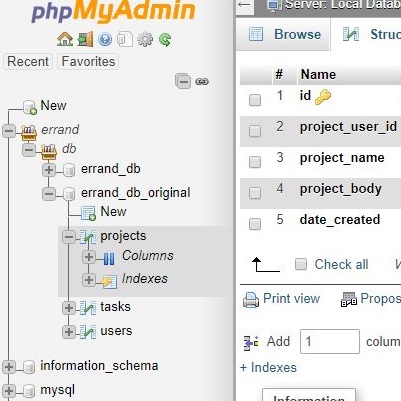The width and height of the screenshot is (401, 401).
Task: Click the collapse all tree icon
Action: (x=183, y=81)
